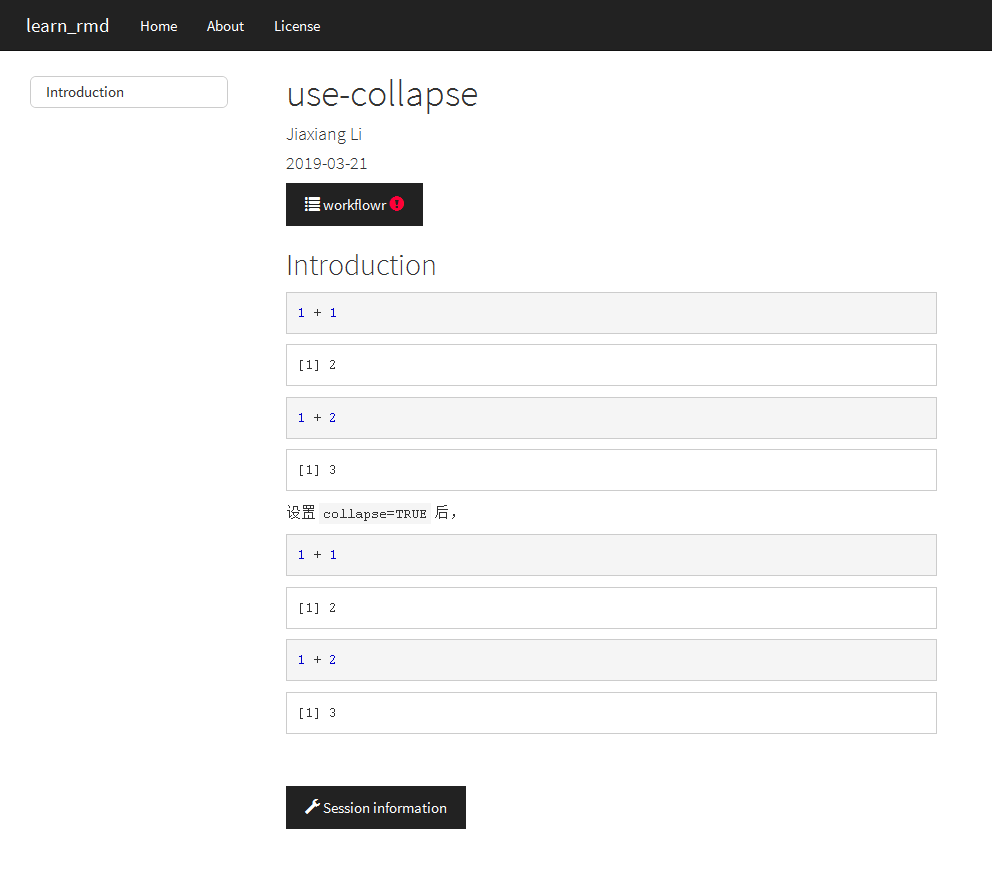The width and height of the screenshot is (992, 880).
Task: Open the About page in navbar
Action: click(225, 26)
